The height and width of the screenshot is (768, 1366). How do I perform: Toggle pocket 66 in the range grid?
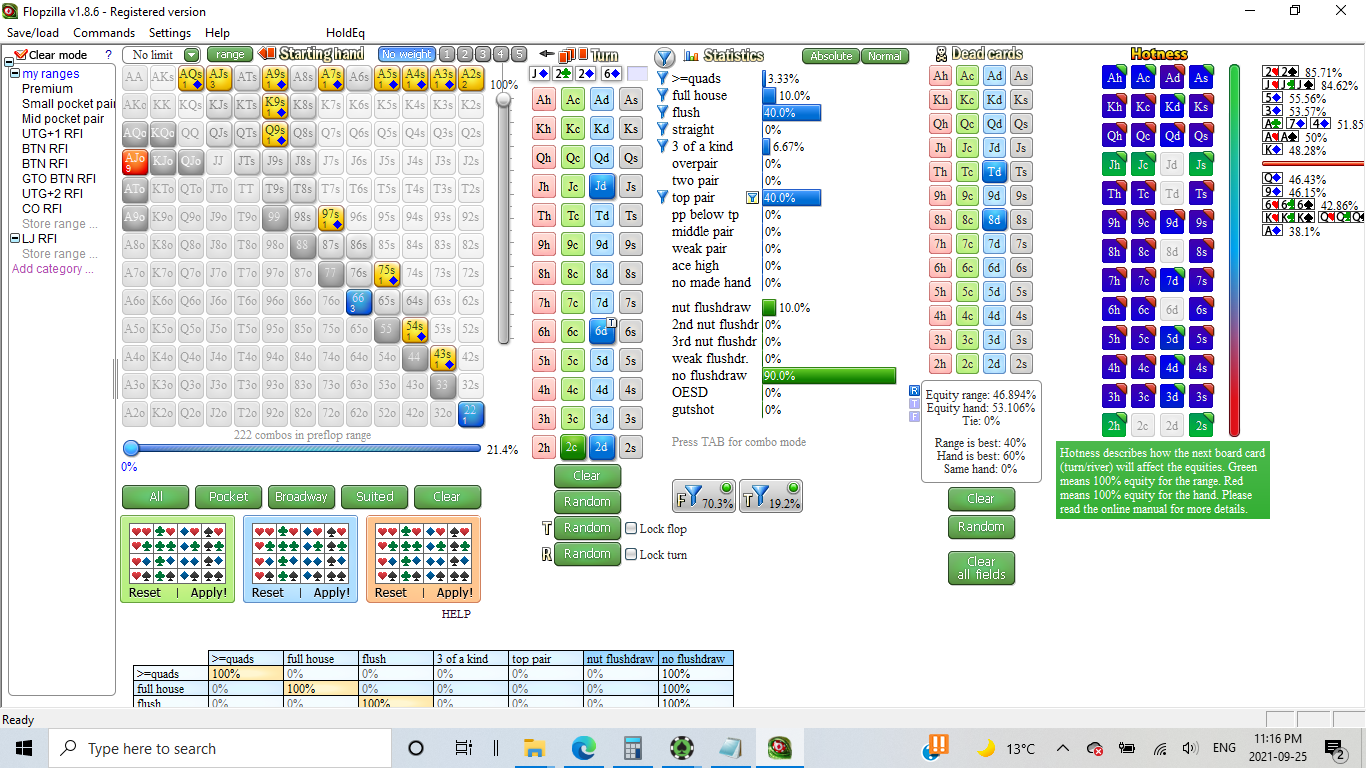[x=359, y=301]
